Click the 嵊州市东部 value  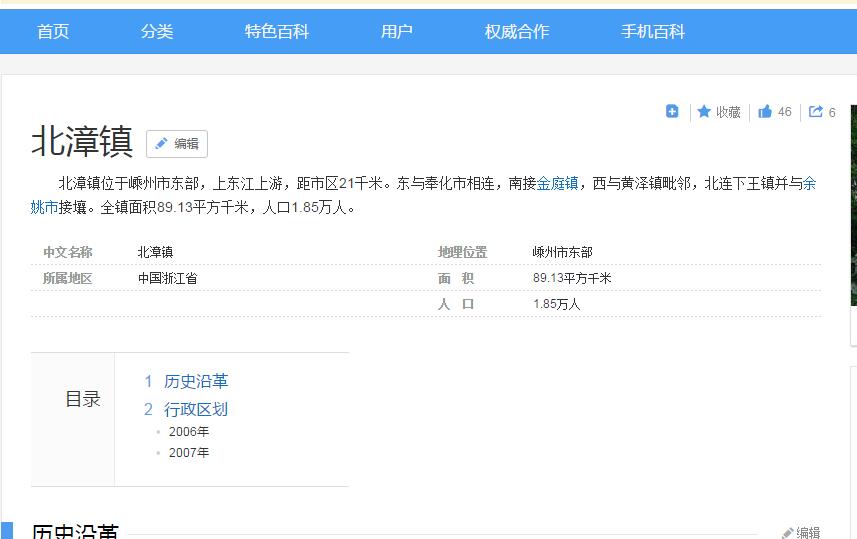[x=562, y=252]
